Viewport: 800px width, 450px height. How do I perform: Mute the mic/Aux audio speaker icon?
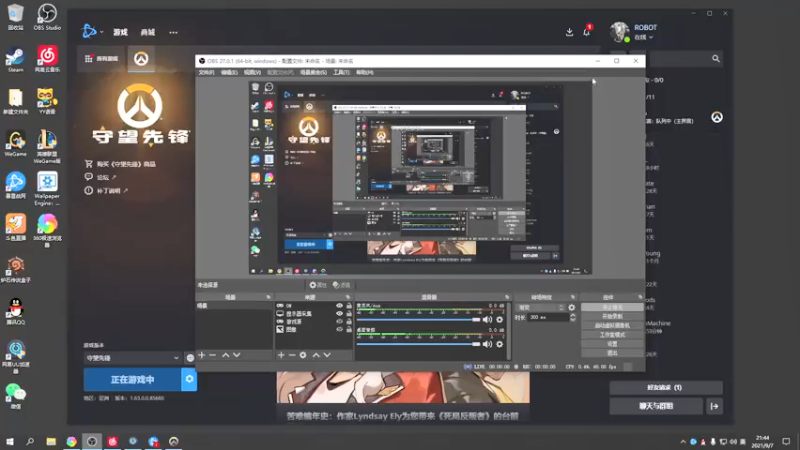click(487, 320)
